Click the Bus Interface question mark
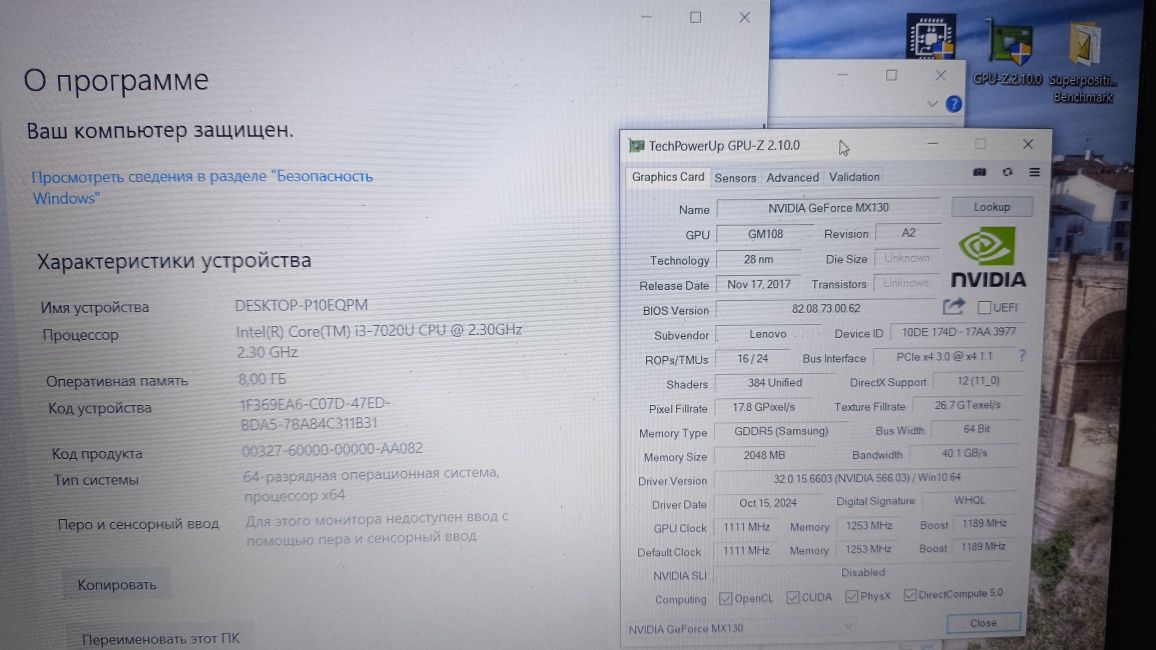Screen dimensions: 1156x650 1022,355
